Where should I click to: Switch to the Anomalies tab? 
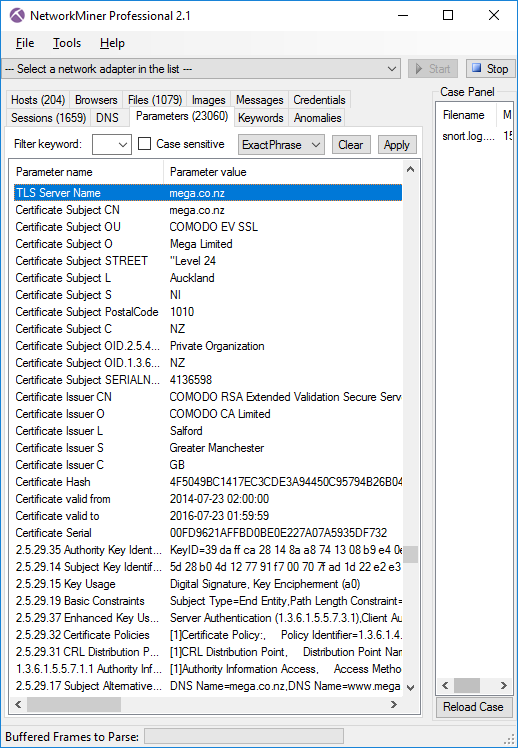click(x=318, y=118)
